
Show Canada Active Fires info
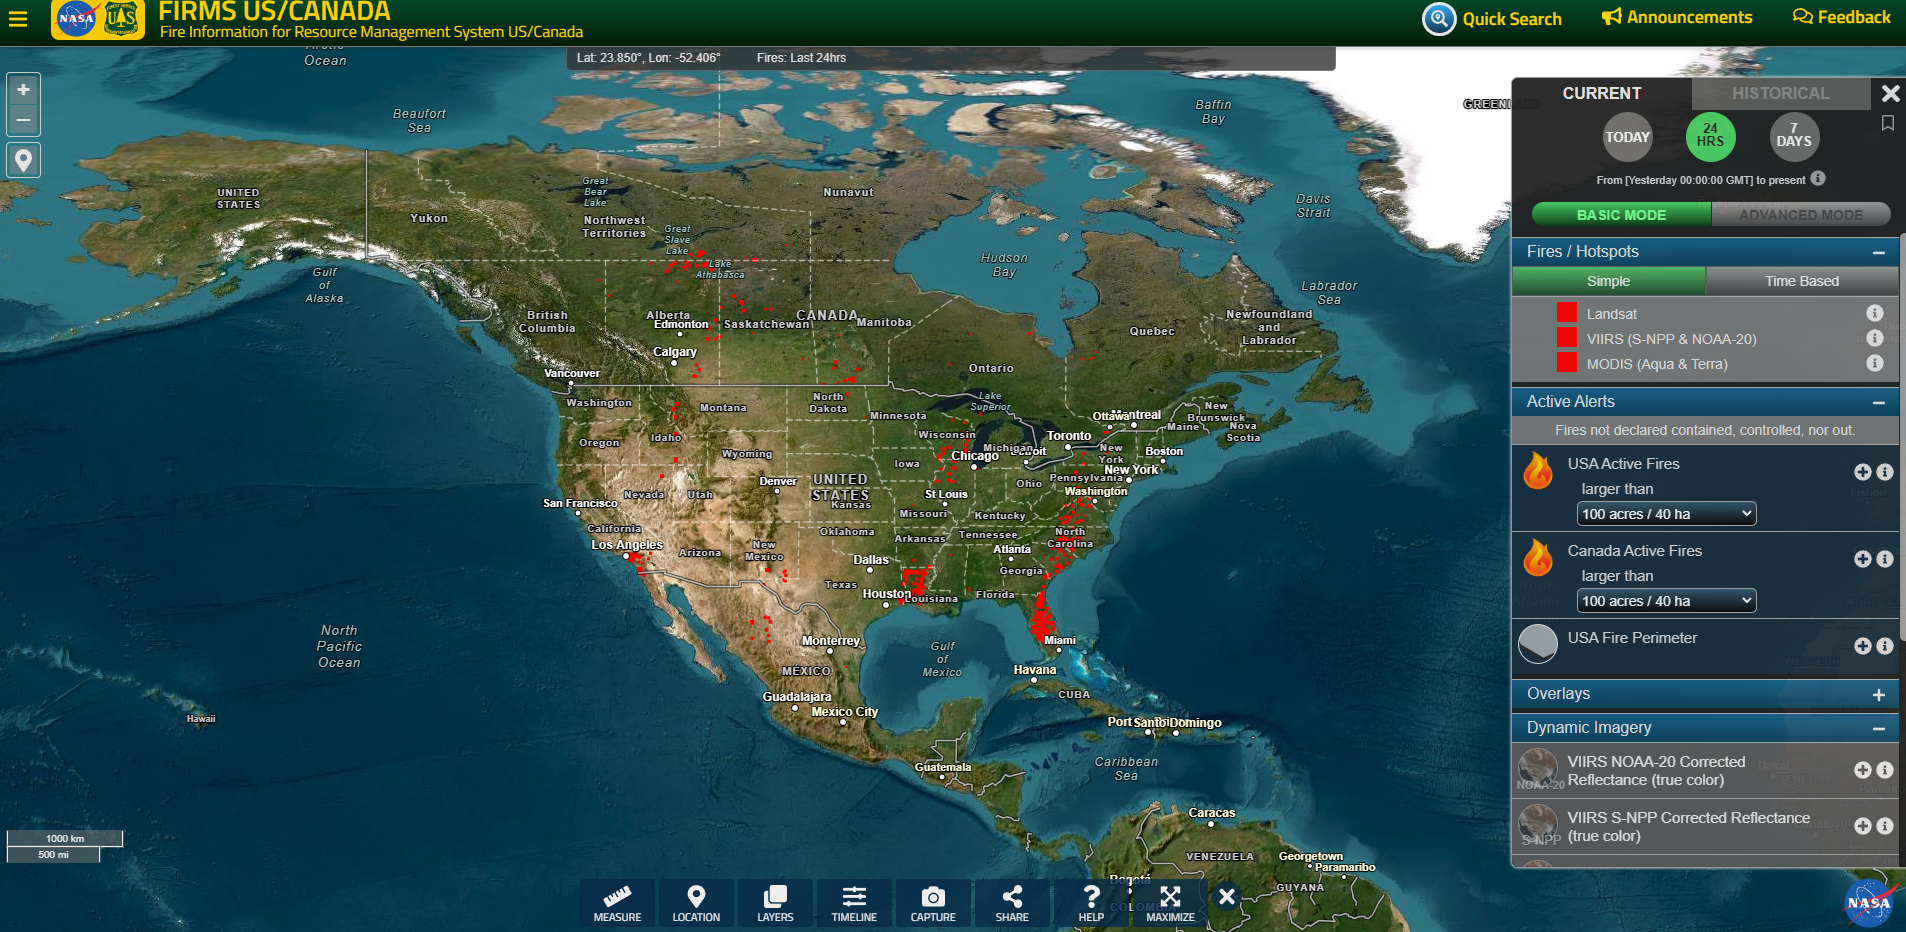[1885, 559]
